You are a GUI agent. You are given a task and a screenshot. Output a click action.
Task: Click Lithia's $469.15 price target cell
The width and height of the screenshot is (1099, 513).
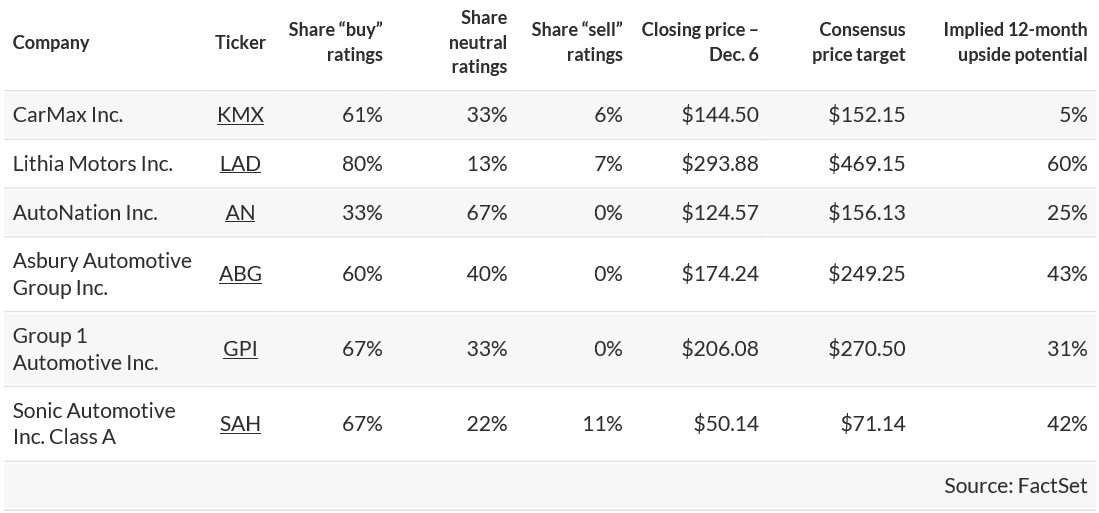[x=866, y=163]
